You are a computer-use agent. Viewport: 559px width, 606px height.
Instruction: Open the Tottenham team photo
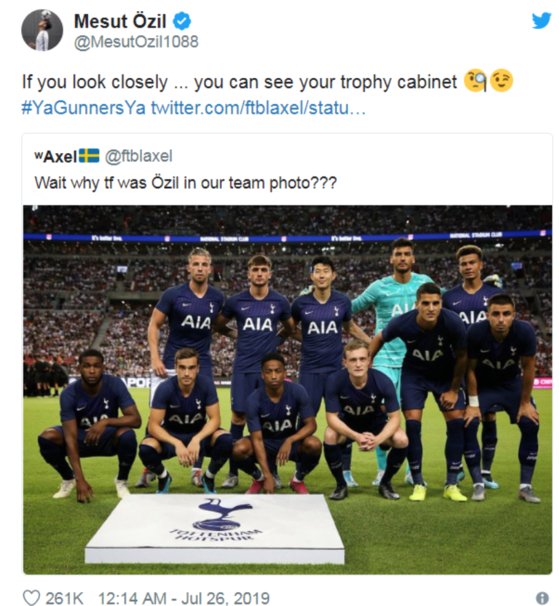point(287,390)
